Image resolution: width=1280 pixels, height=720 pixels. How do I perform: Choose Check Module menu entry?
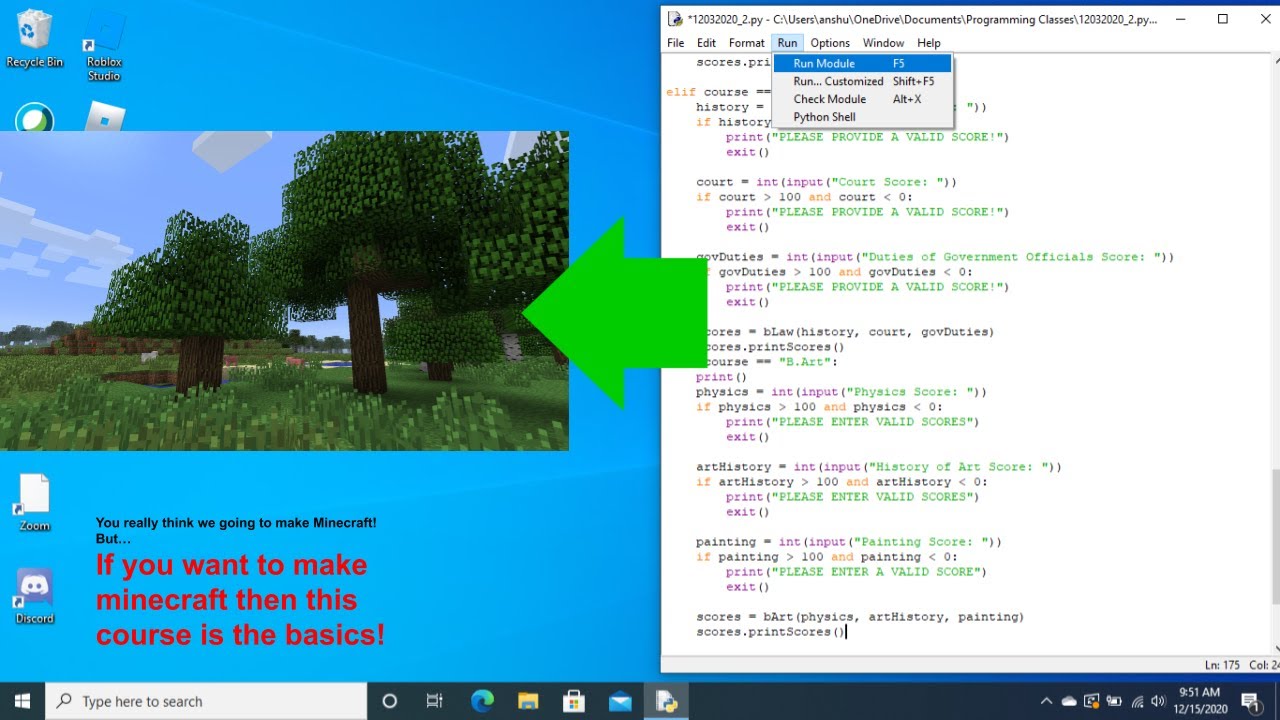tap(863, 99)
